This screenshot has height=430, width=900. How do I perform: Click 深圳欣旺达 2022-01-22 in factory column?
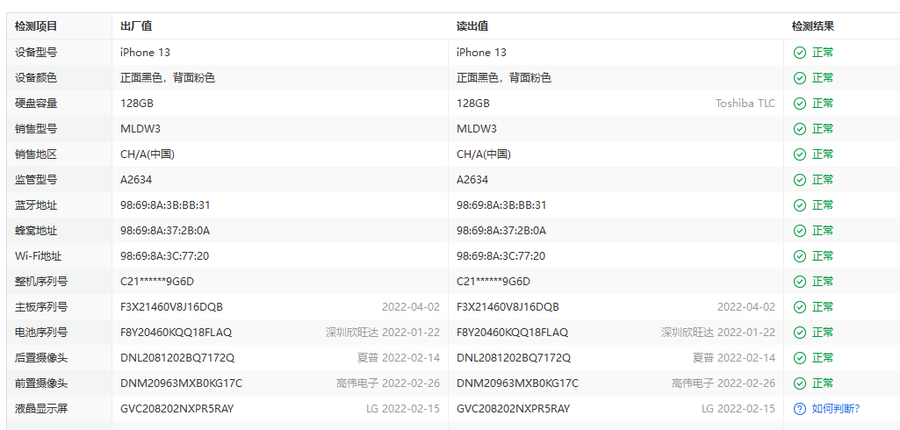pos(382,332)
